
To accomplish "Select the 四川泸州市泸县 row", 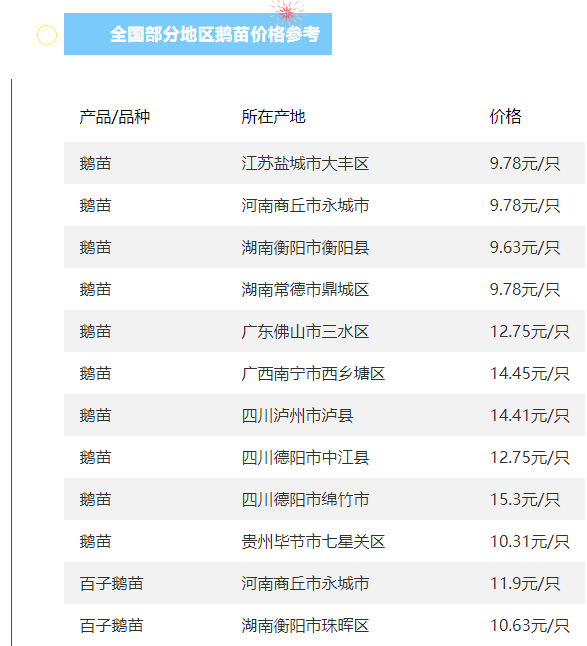I will [324, 415].
